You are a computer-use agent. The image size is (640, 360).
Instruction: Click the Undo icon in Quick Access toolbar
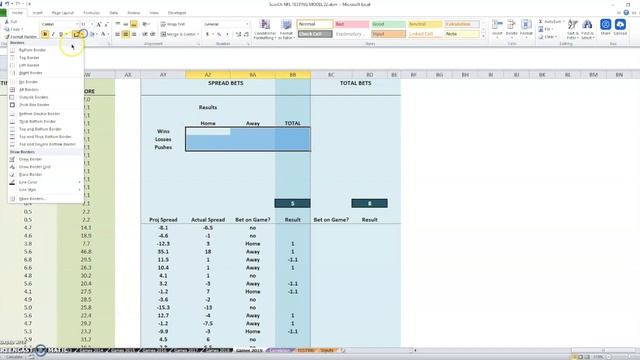click(7, 4)
